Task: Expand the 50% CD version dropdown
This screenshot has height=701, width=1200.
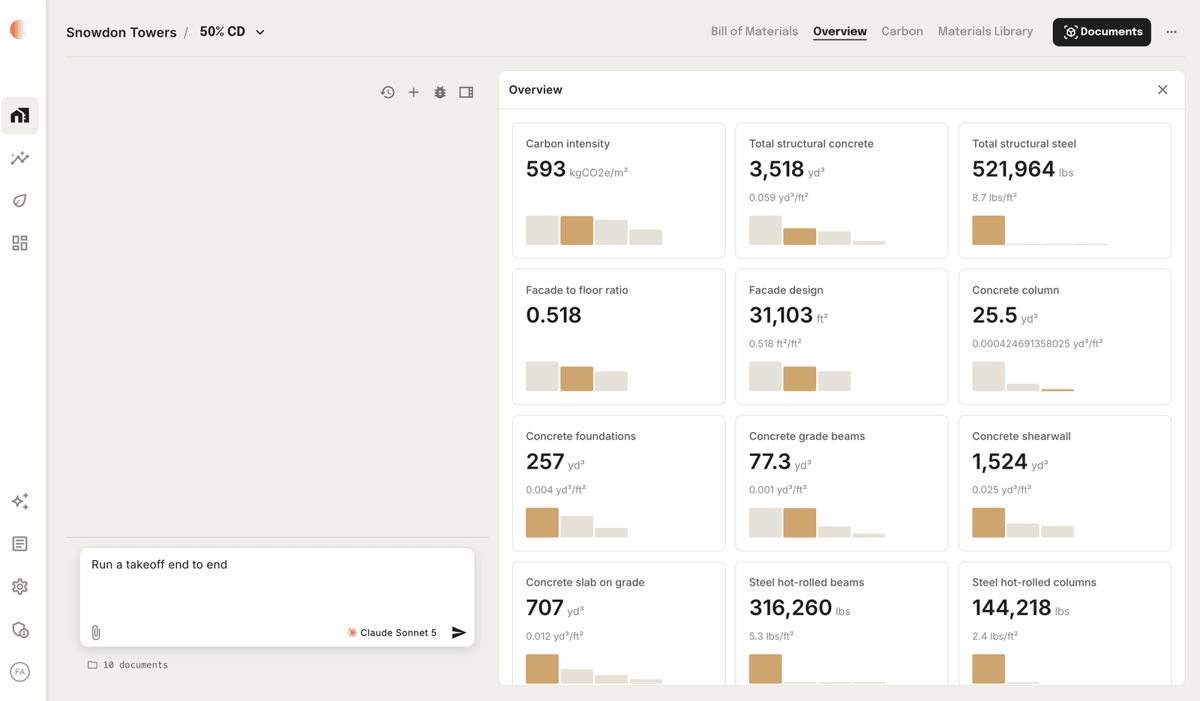Action: tap(232, 32)
